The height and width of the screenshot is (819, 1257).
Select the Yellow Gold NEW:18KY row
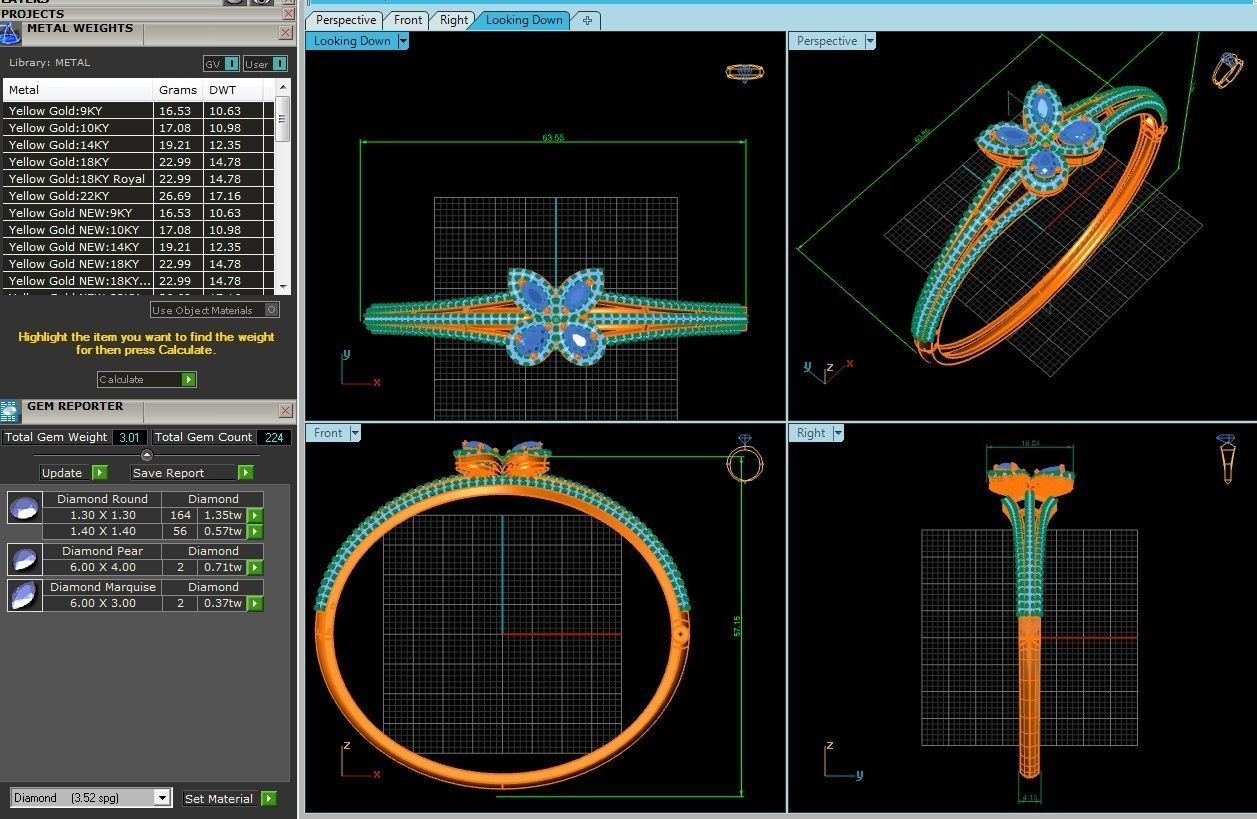point(139,264)
